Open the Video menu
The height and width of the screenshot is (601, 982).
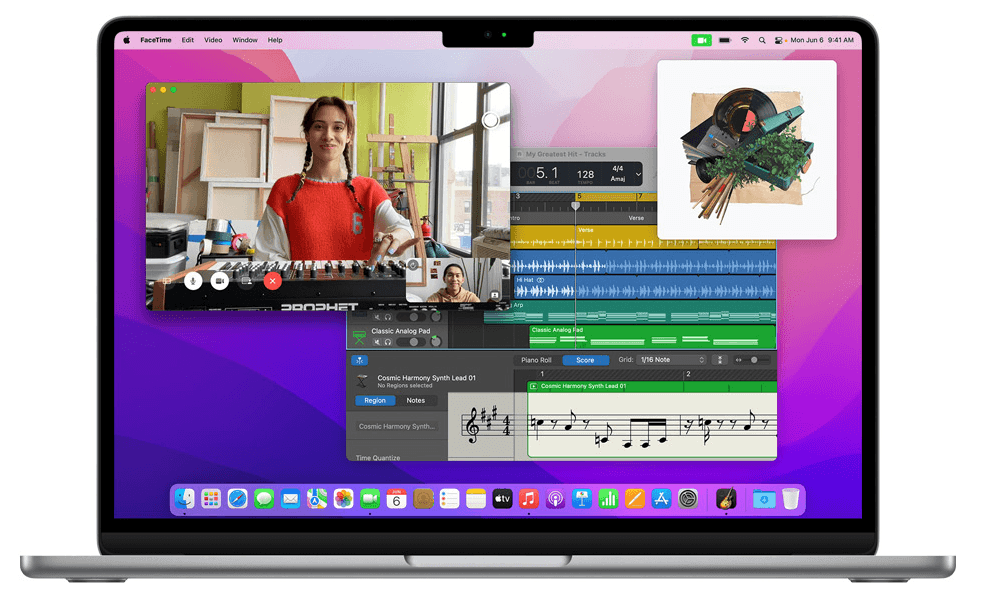point(213,40)
